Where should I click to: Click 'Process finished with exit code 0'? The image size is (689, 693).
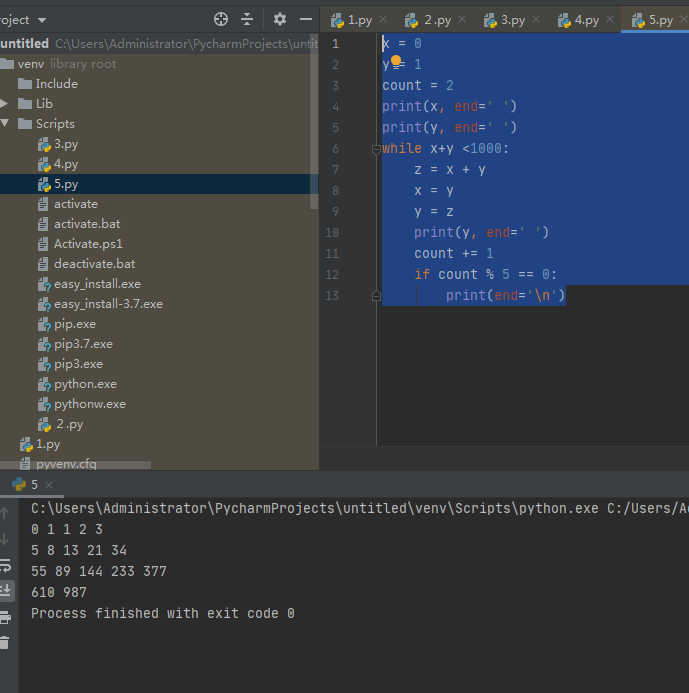point(163,613)
